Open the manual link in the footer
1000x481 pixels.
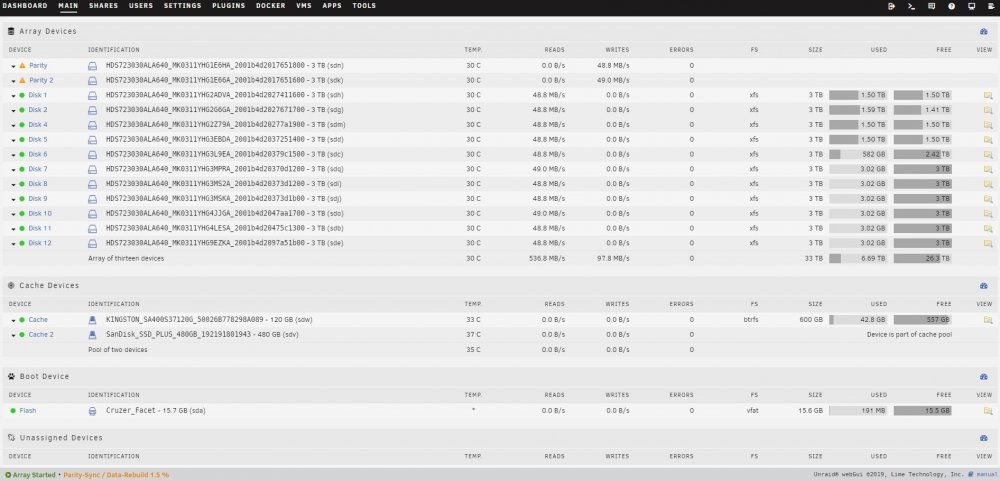[985, 475]
